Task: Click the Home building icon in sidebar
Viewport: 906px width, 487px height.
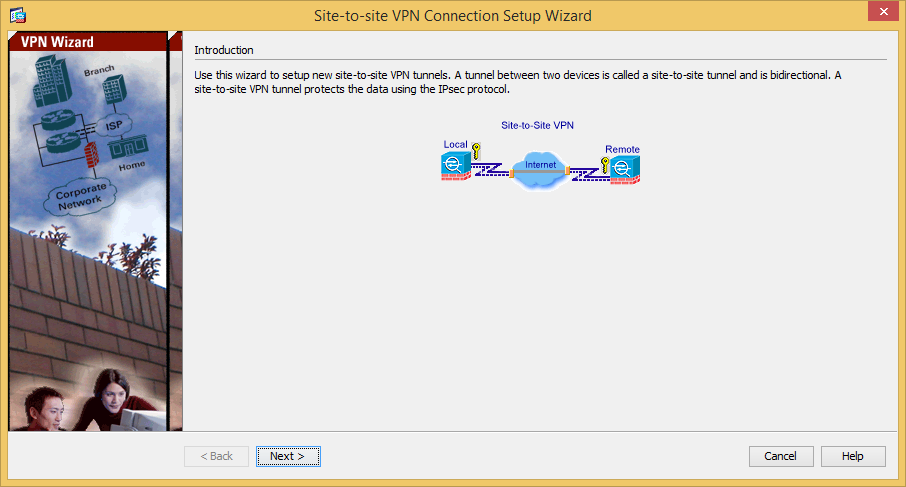Action: (x=128, y=147)
